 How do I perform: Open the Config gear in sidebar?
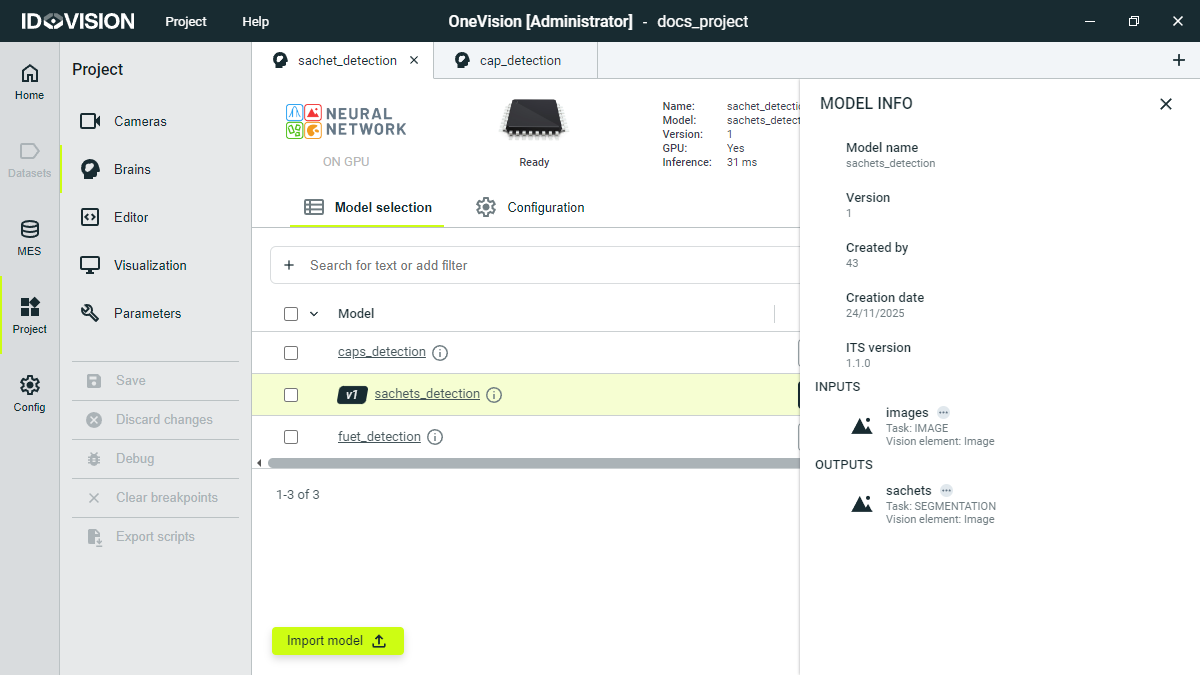[30, 393]
